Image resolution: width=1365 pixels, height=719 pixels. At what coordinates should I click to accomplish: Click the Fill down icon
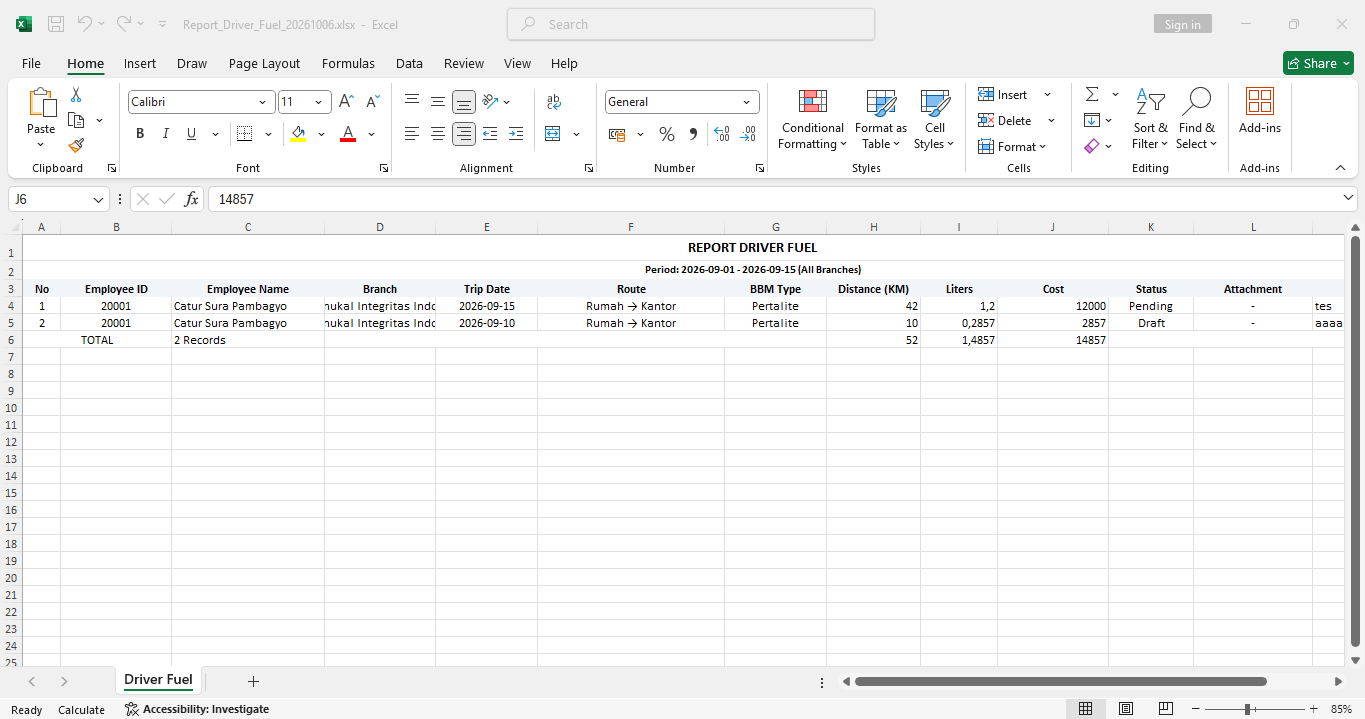[1092, 121]
